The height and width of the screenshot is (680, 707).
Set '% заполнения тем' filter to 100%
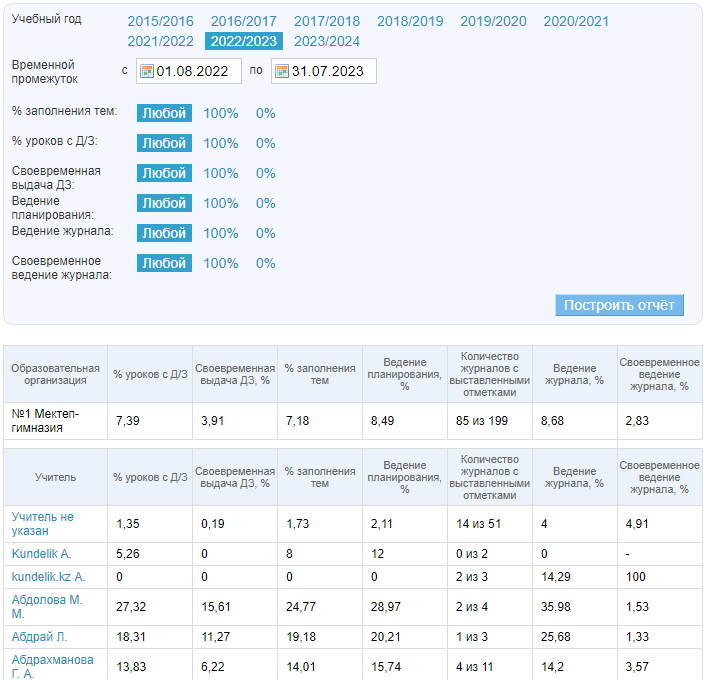[x=221, y=113]
